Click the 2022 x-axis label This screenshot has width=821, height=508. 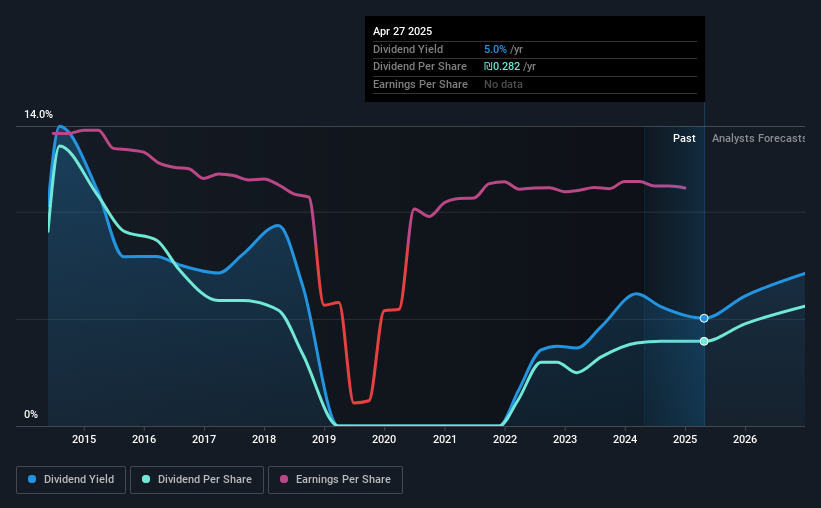point(505,439)
